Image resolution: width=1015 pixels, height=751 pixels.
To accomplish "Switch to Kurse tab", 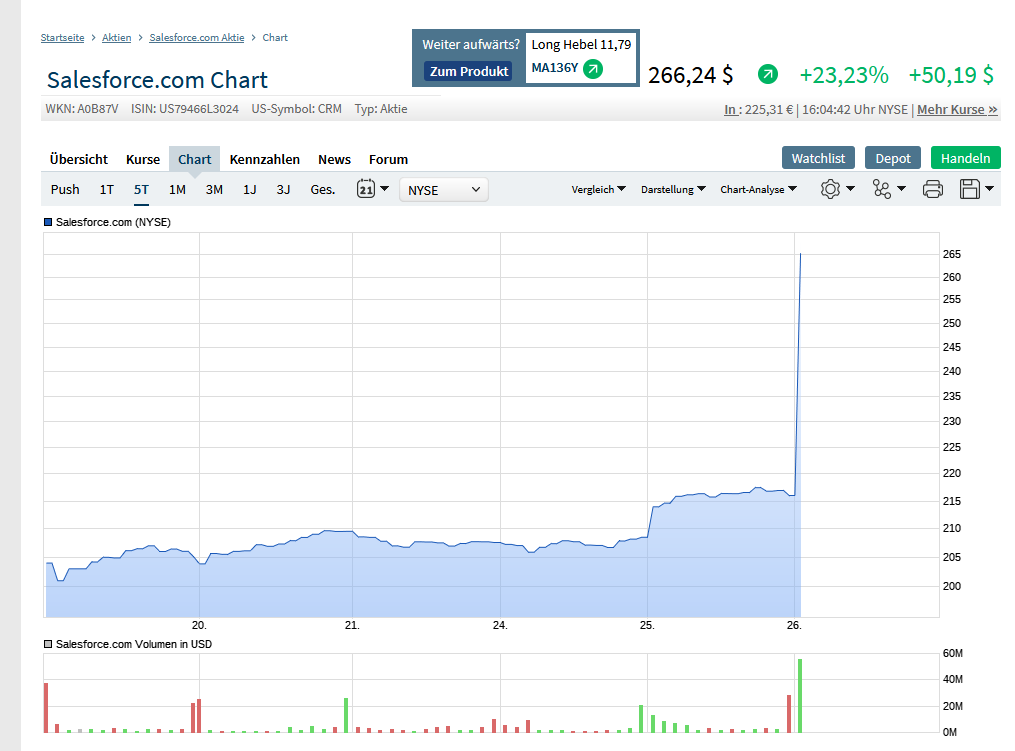I will coord(143,159).
